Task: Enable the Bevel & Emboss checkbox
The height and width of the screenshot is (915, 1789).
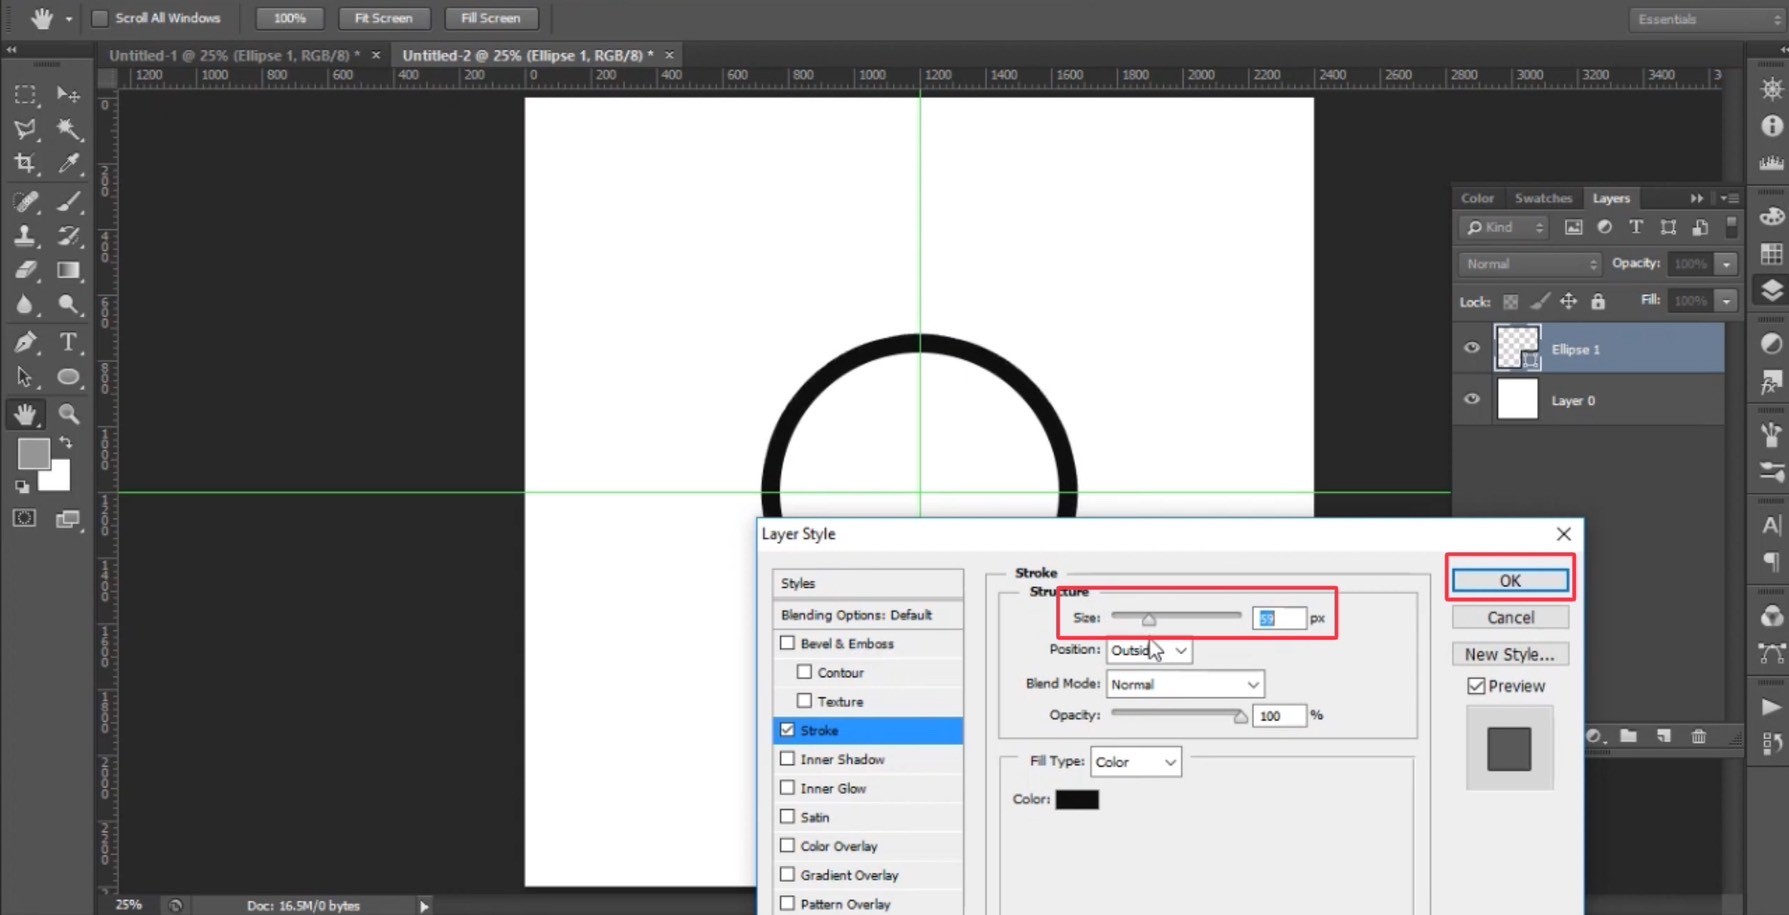Action: coord(788,643)
